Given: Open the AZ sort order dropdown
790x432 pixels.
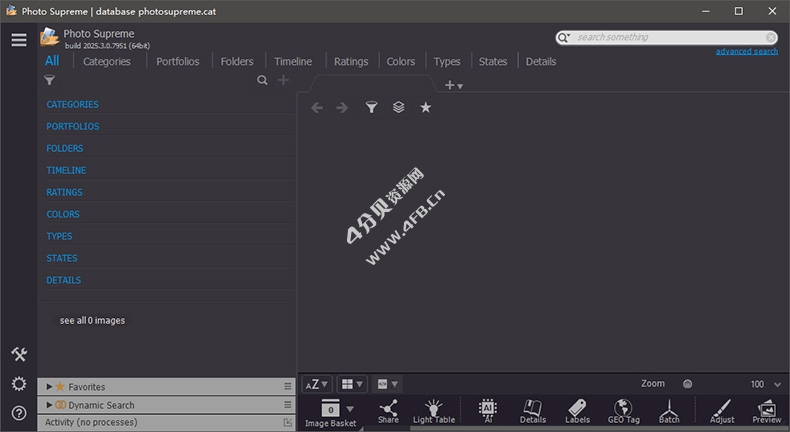Looking at the screenshot, I should (x=317, y=384).
